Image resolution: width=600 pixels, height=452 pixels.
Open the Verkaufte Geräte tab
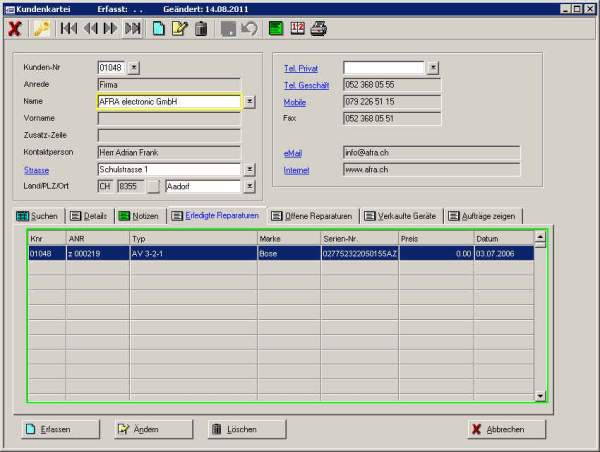[402, 216]
